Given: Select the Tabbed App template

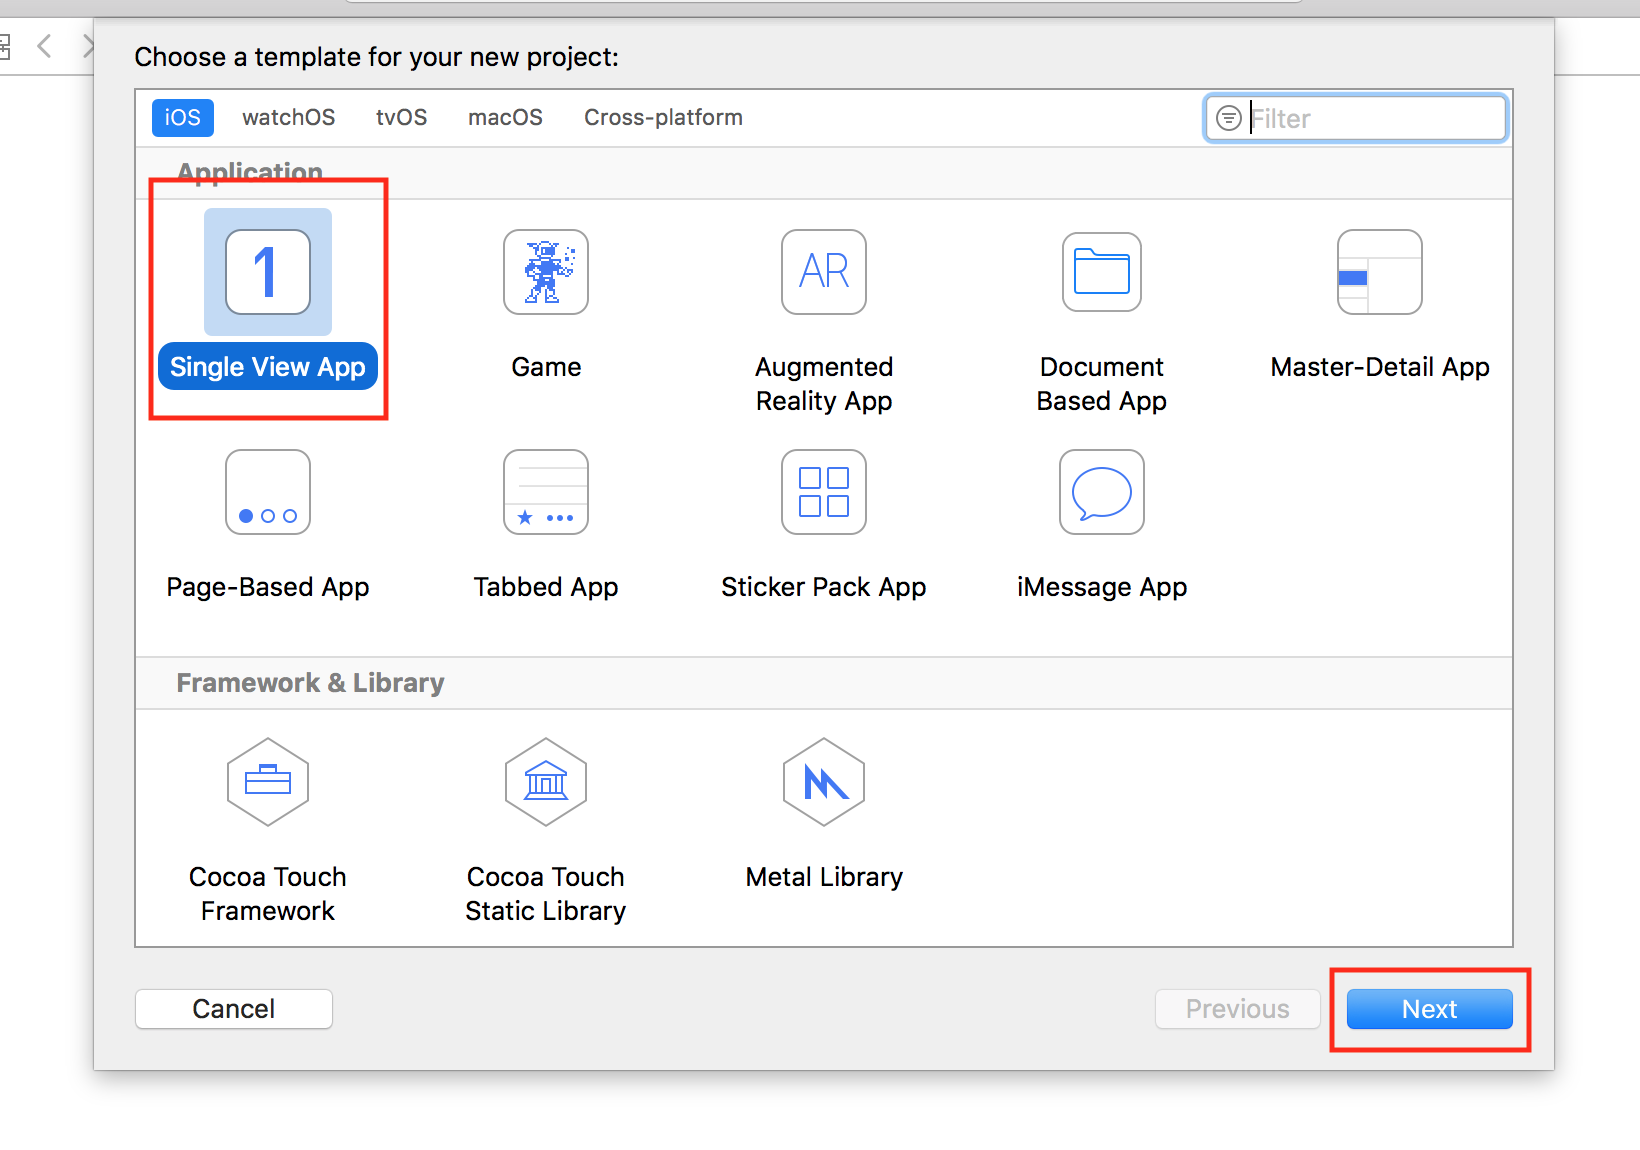Looking at the screenshot, I should (x=546, y=492).
